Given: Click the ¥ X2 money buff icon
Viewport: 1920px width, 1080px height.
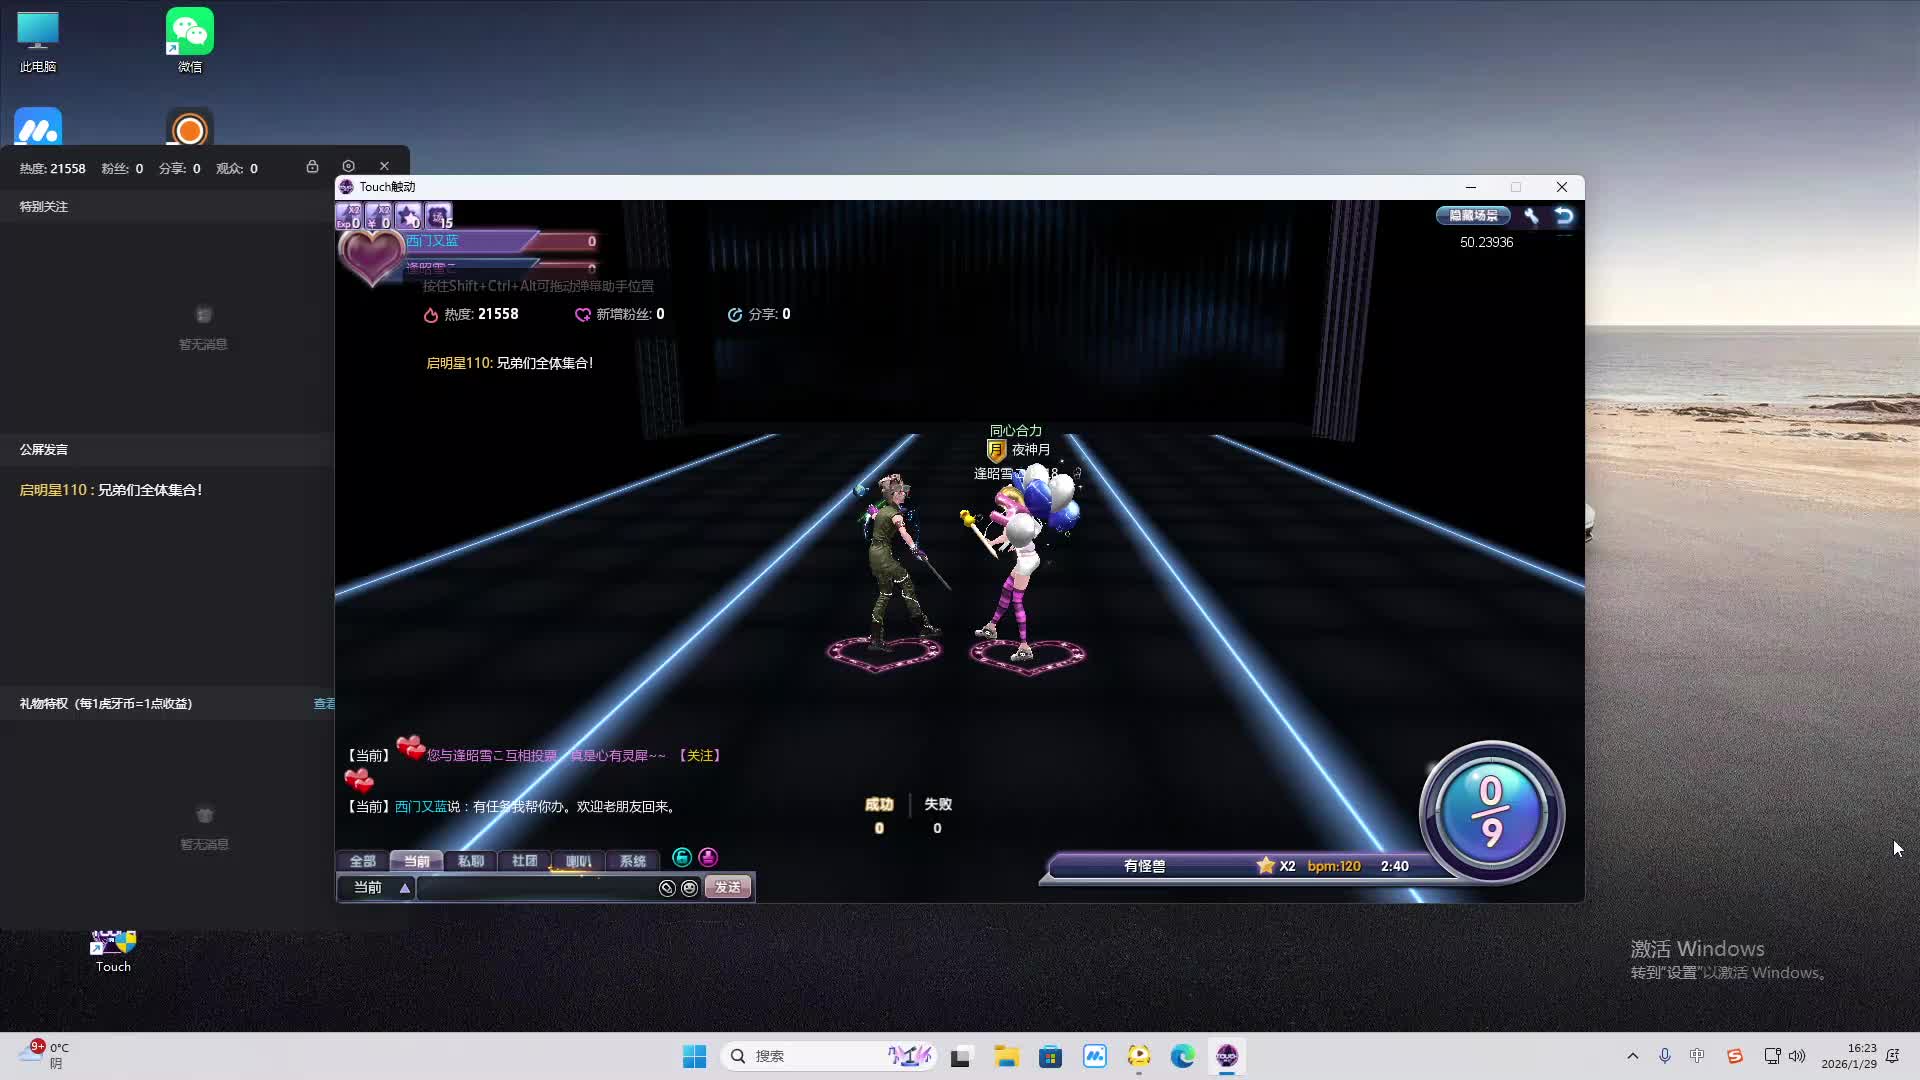Looking at the screenshot, I should (x=378, y=216).
